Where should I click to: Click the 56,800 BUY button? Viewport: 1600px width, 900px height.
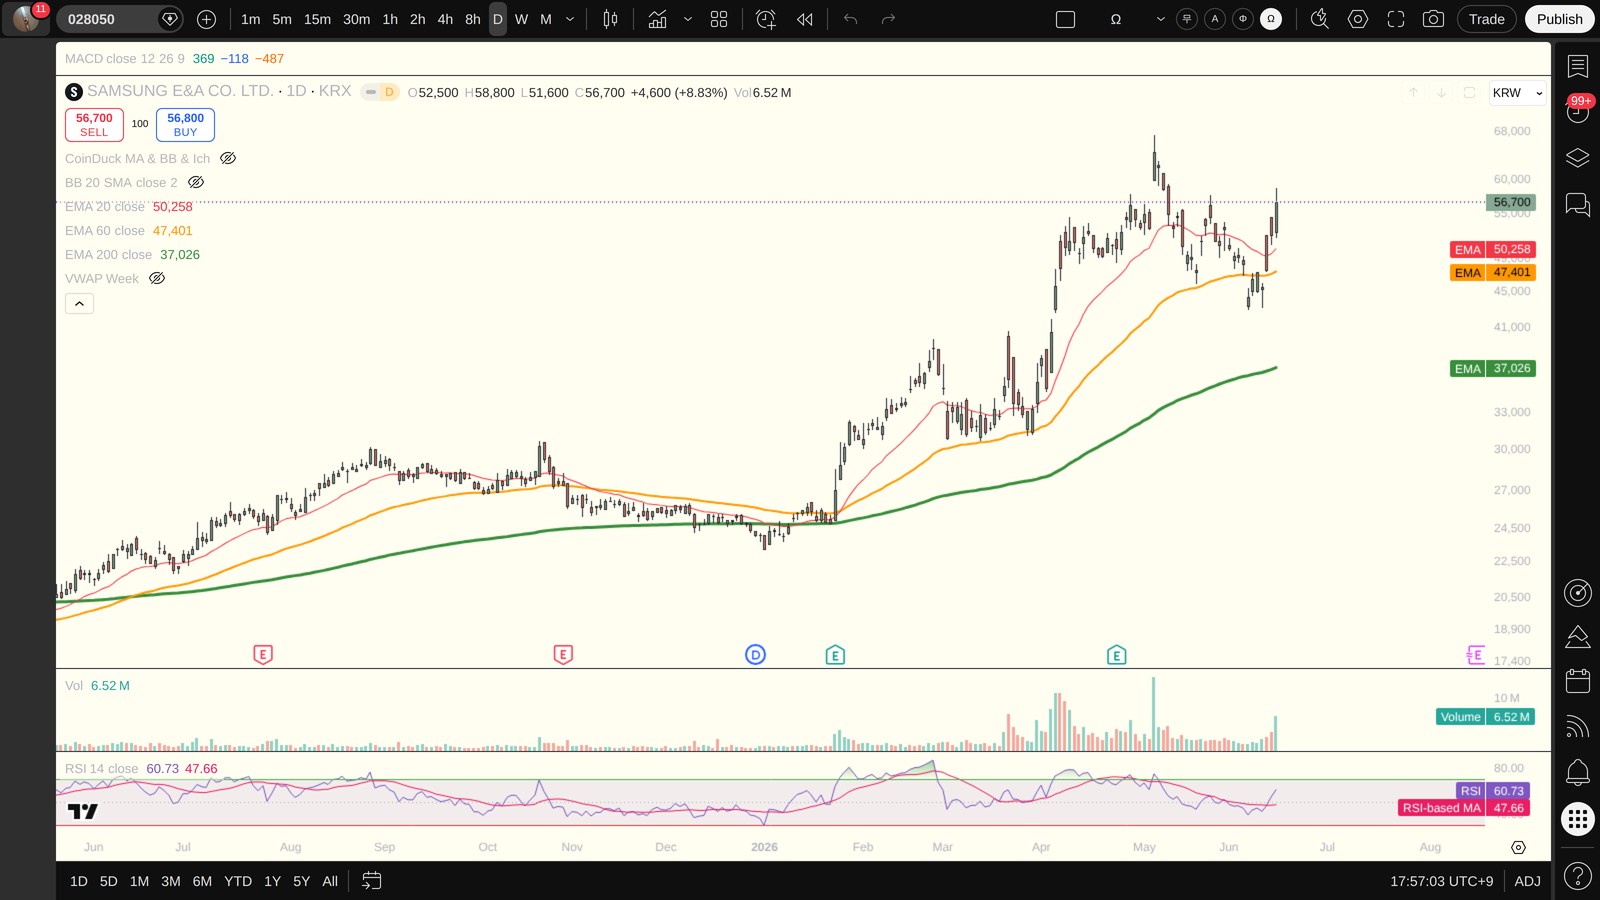pos(185,125)
